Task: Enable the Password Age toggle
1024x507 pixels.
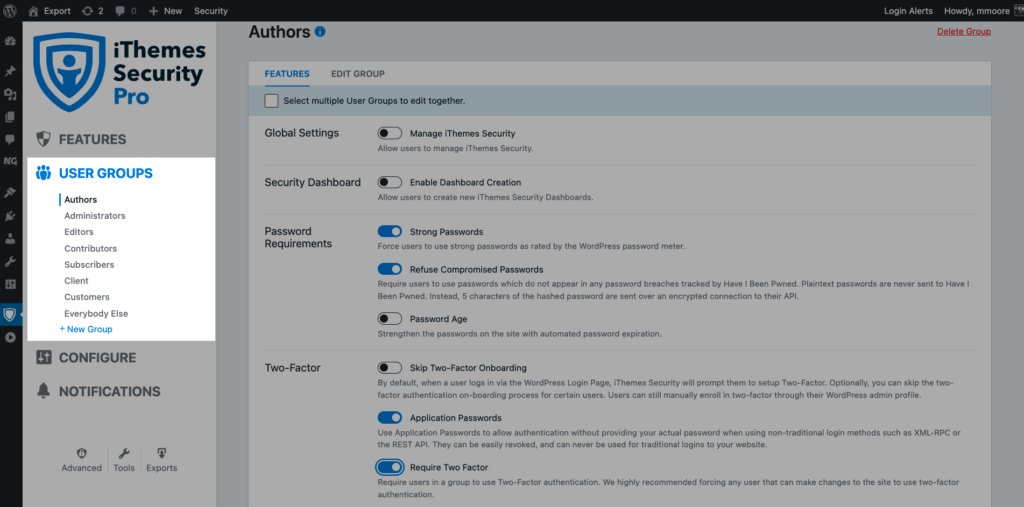Action: tap(390, 319)
